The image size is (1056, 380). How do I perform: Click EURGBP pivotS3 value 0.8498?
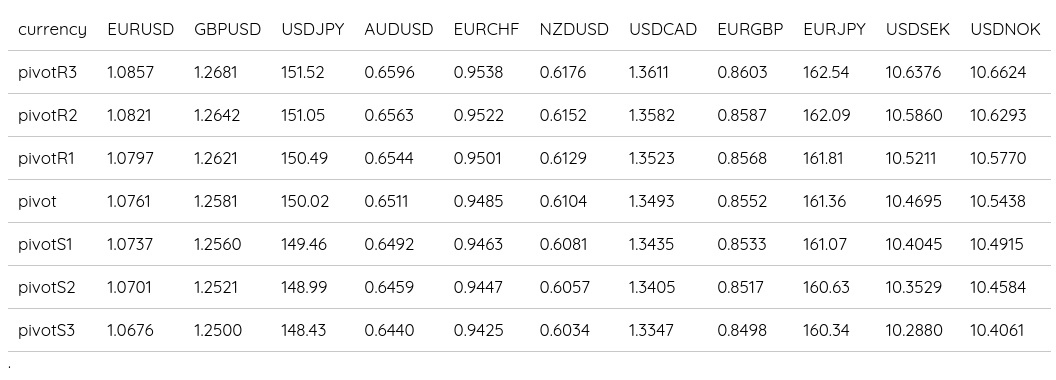point(742,331)
